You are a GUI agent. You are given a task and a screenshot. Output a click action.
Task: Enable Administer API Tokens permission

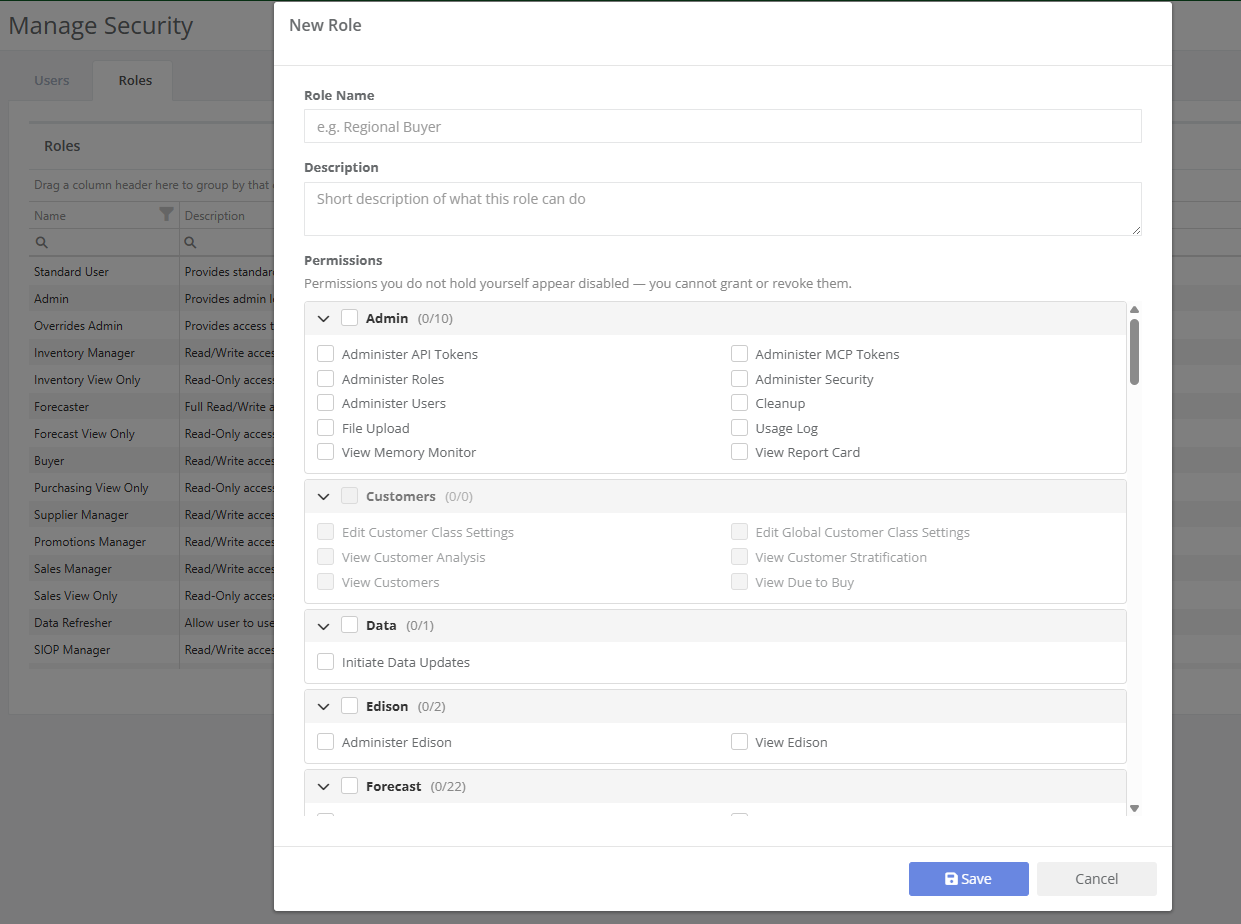coord(325,354)
